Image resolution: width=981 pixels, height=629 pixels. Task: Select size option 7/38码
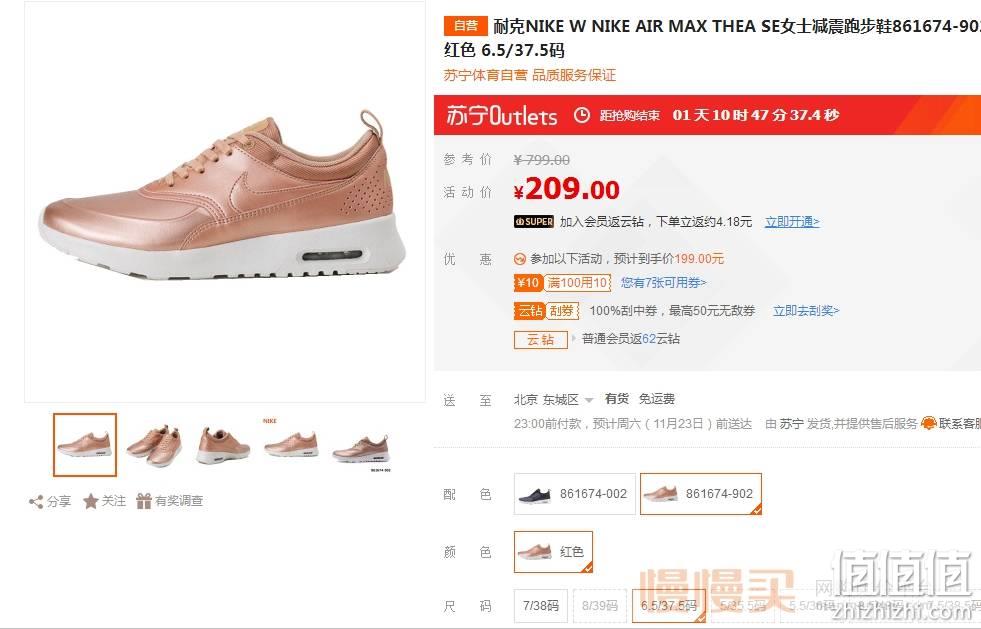(x=541, y=606)
